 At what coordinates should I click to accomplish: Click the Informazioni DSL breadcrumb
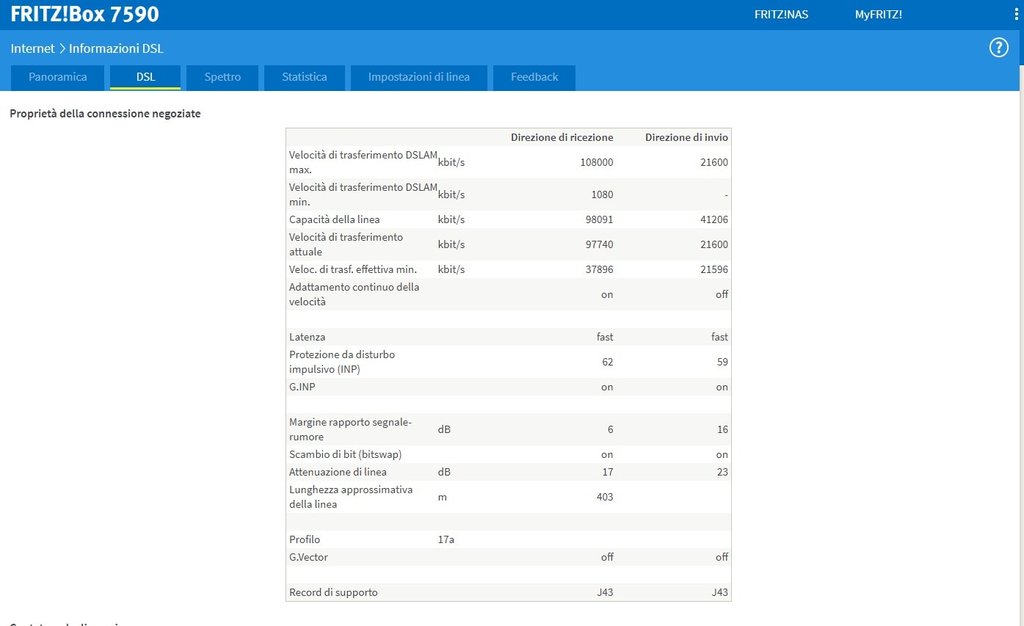116,48
